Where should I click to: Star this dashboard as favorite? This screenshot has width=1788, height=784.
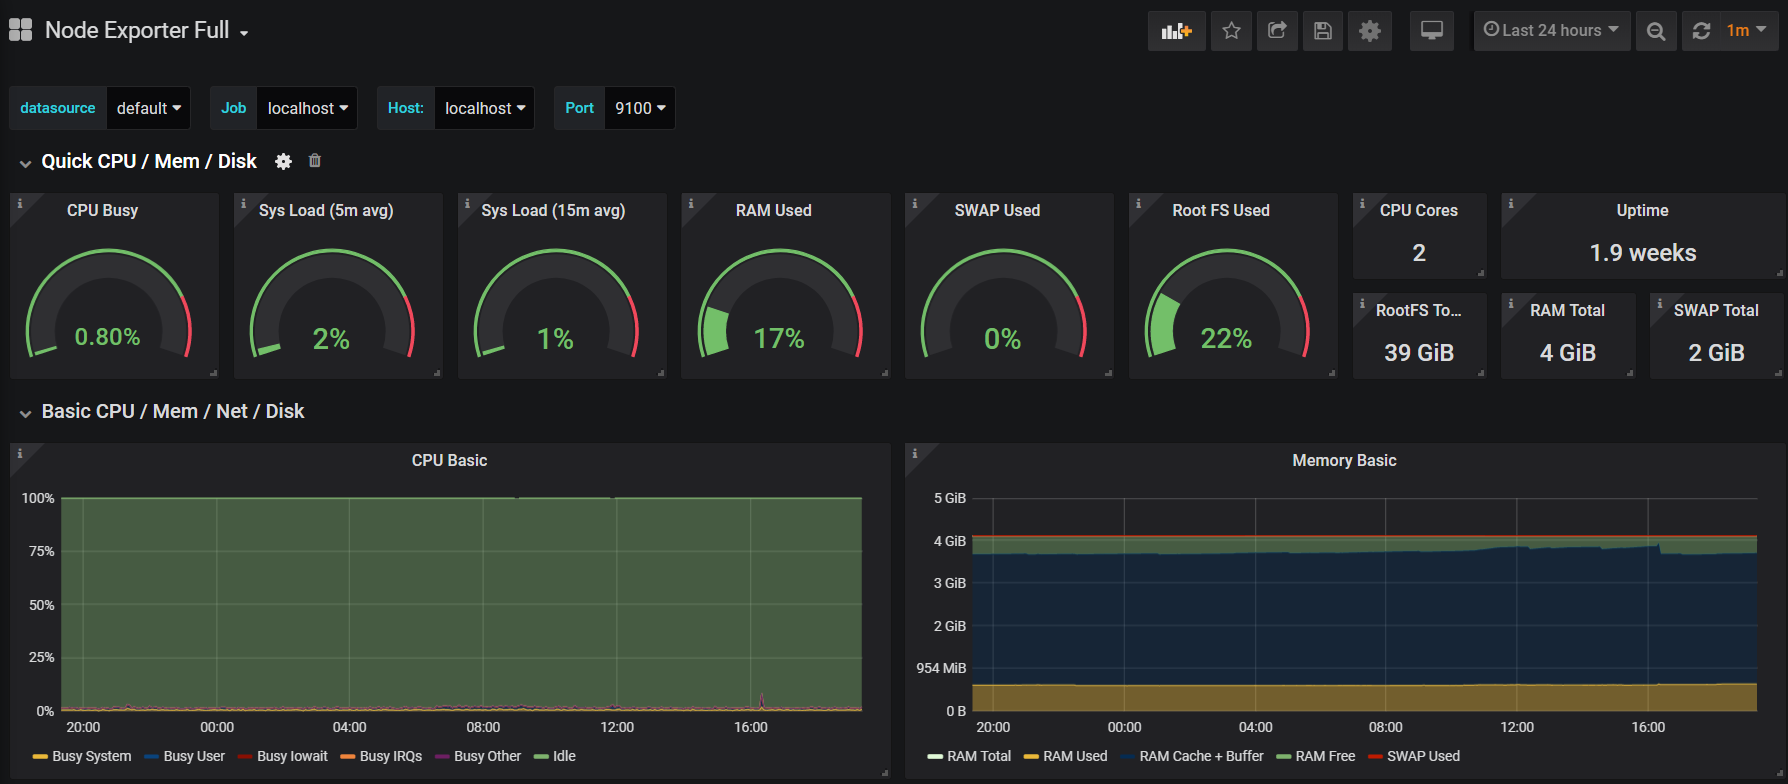(x=1232, y=31)
